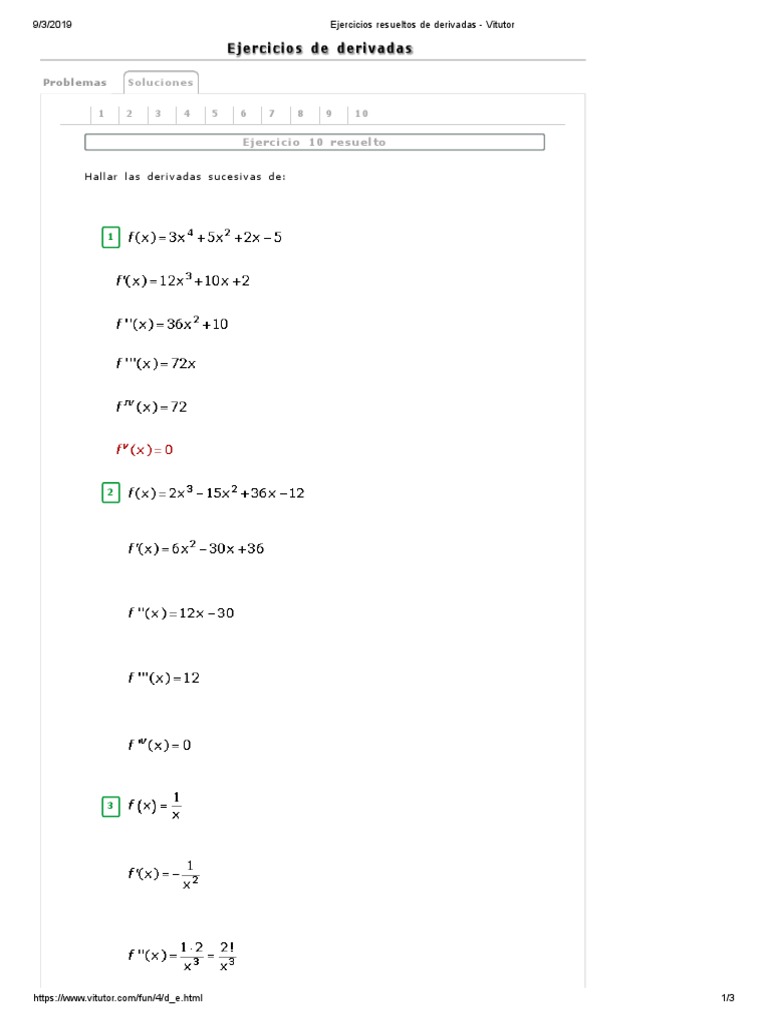Select exercise number 7
Viewport: 768px width, 1024px height.
pos(272,114)
